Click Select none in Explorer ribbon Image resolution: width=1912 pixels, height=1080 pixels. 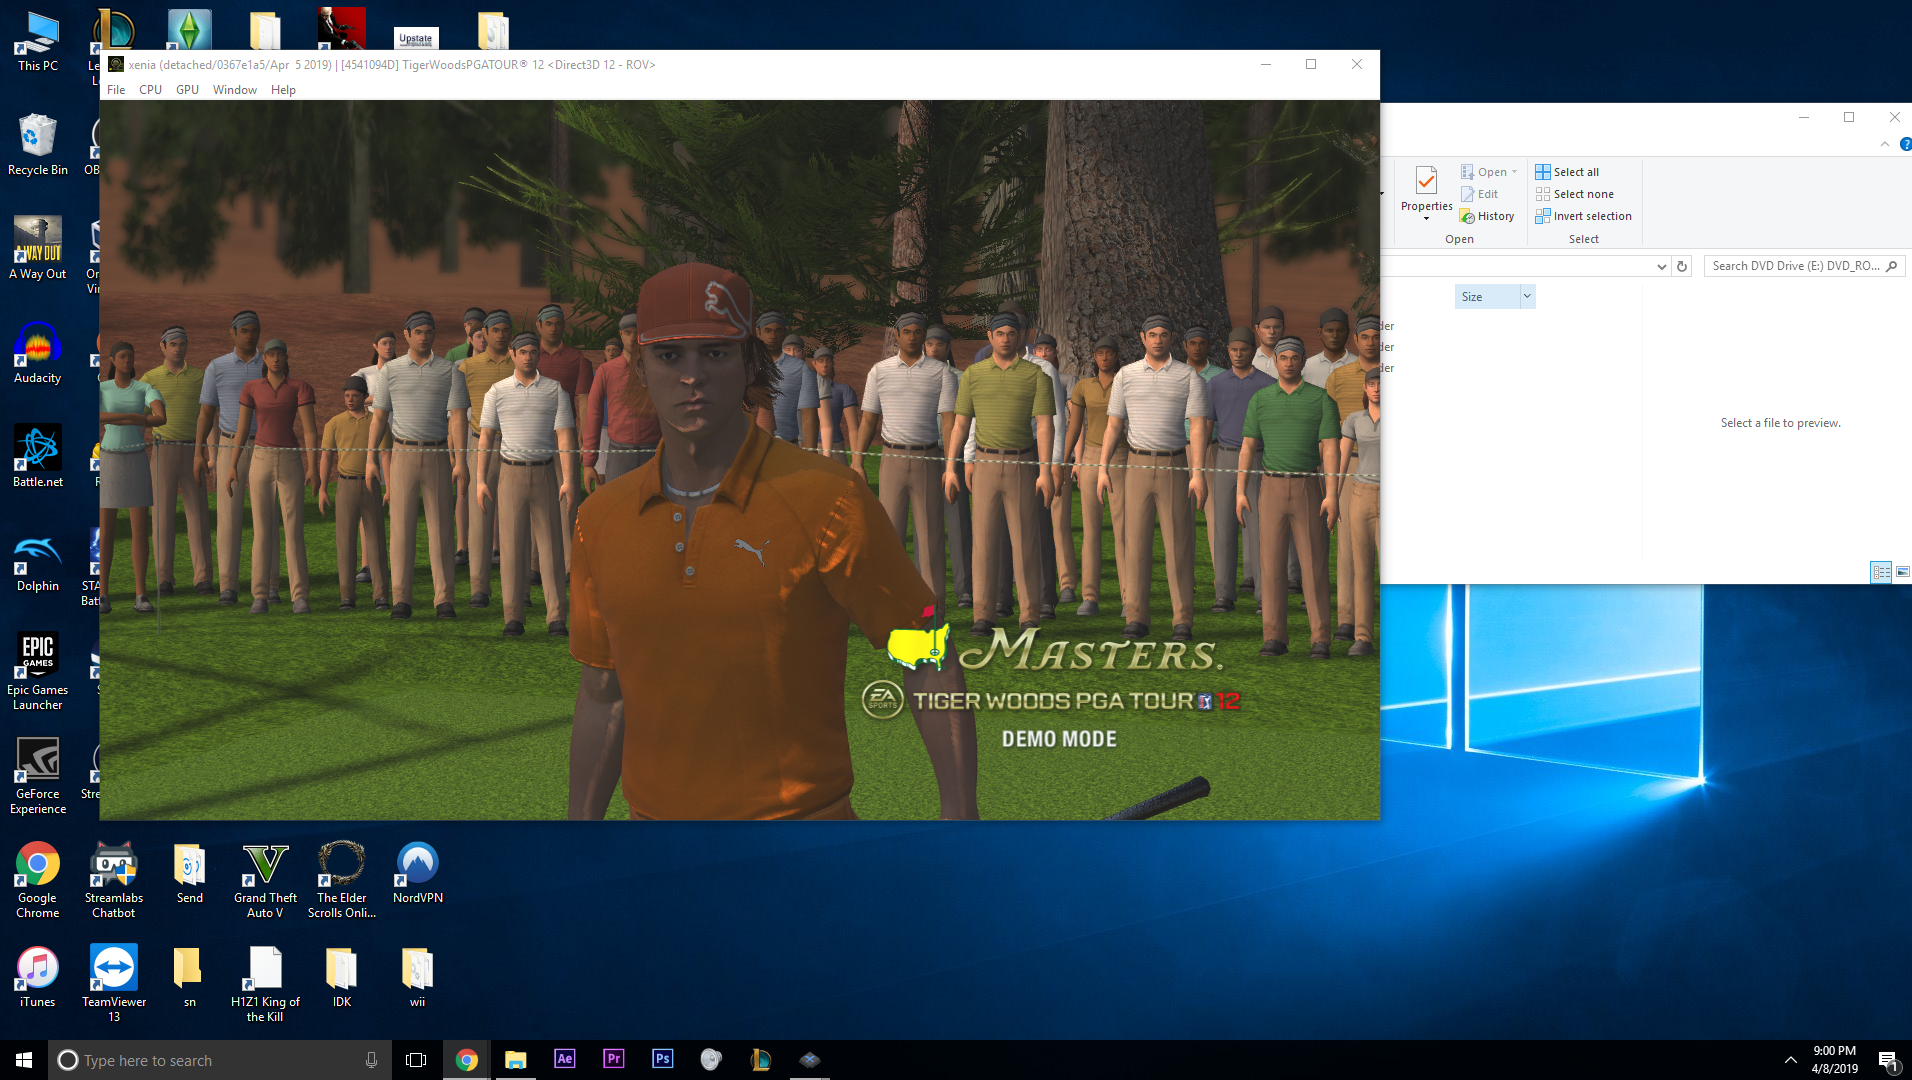1575,194
